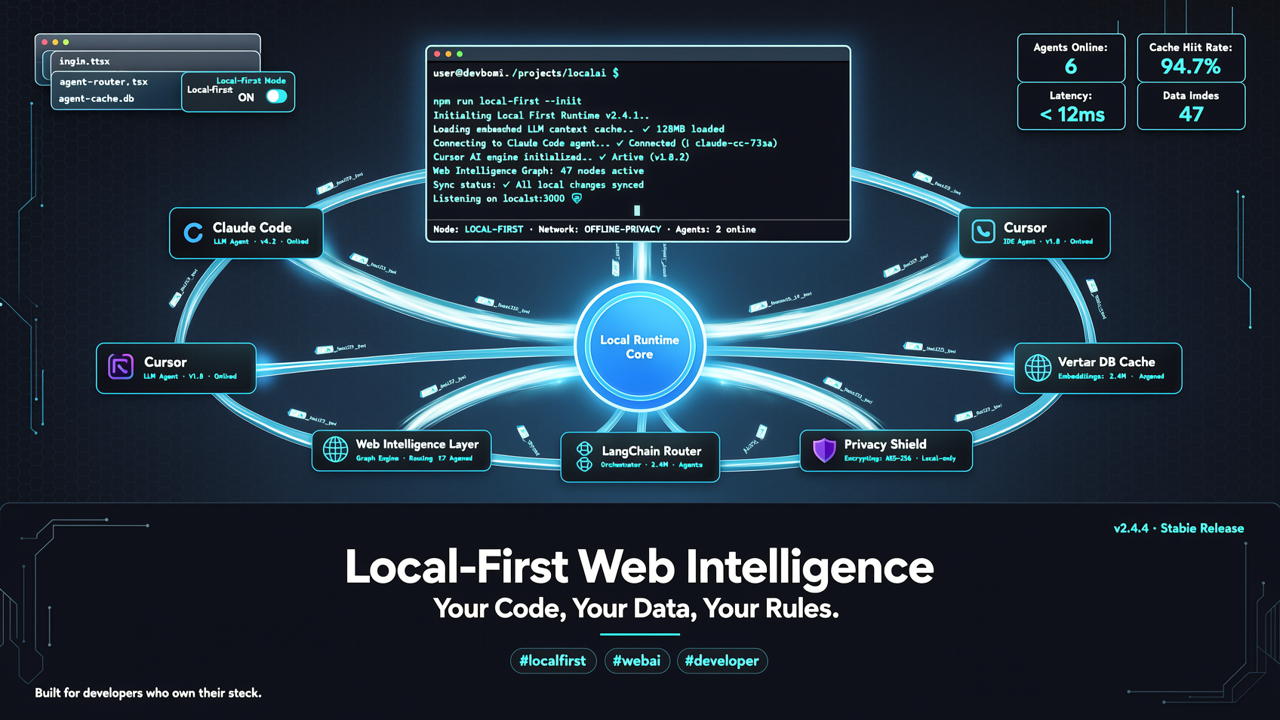Click the Claude Code card title
1280x720 pixels.
[252, 228]
